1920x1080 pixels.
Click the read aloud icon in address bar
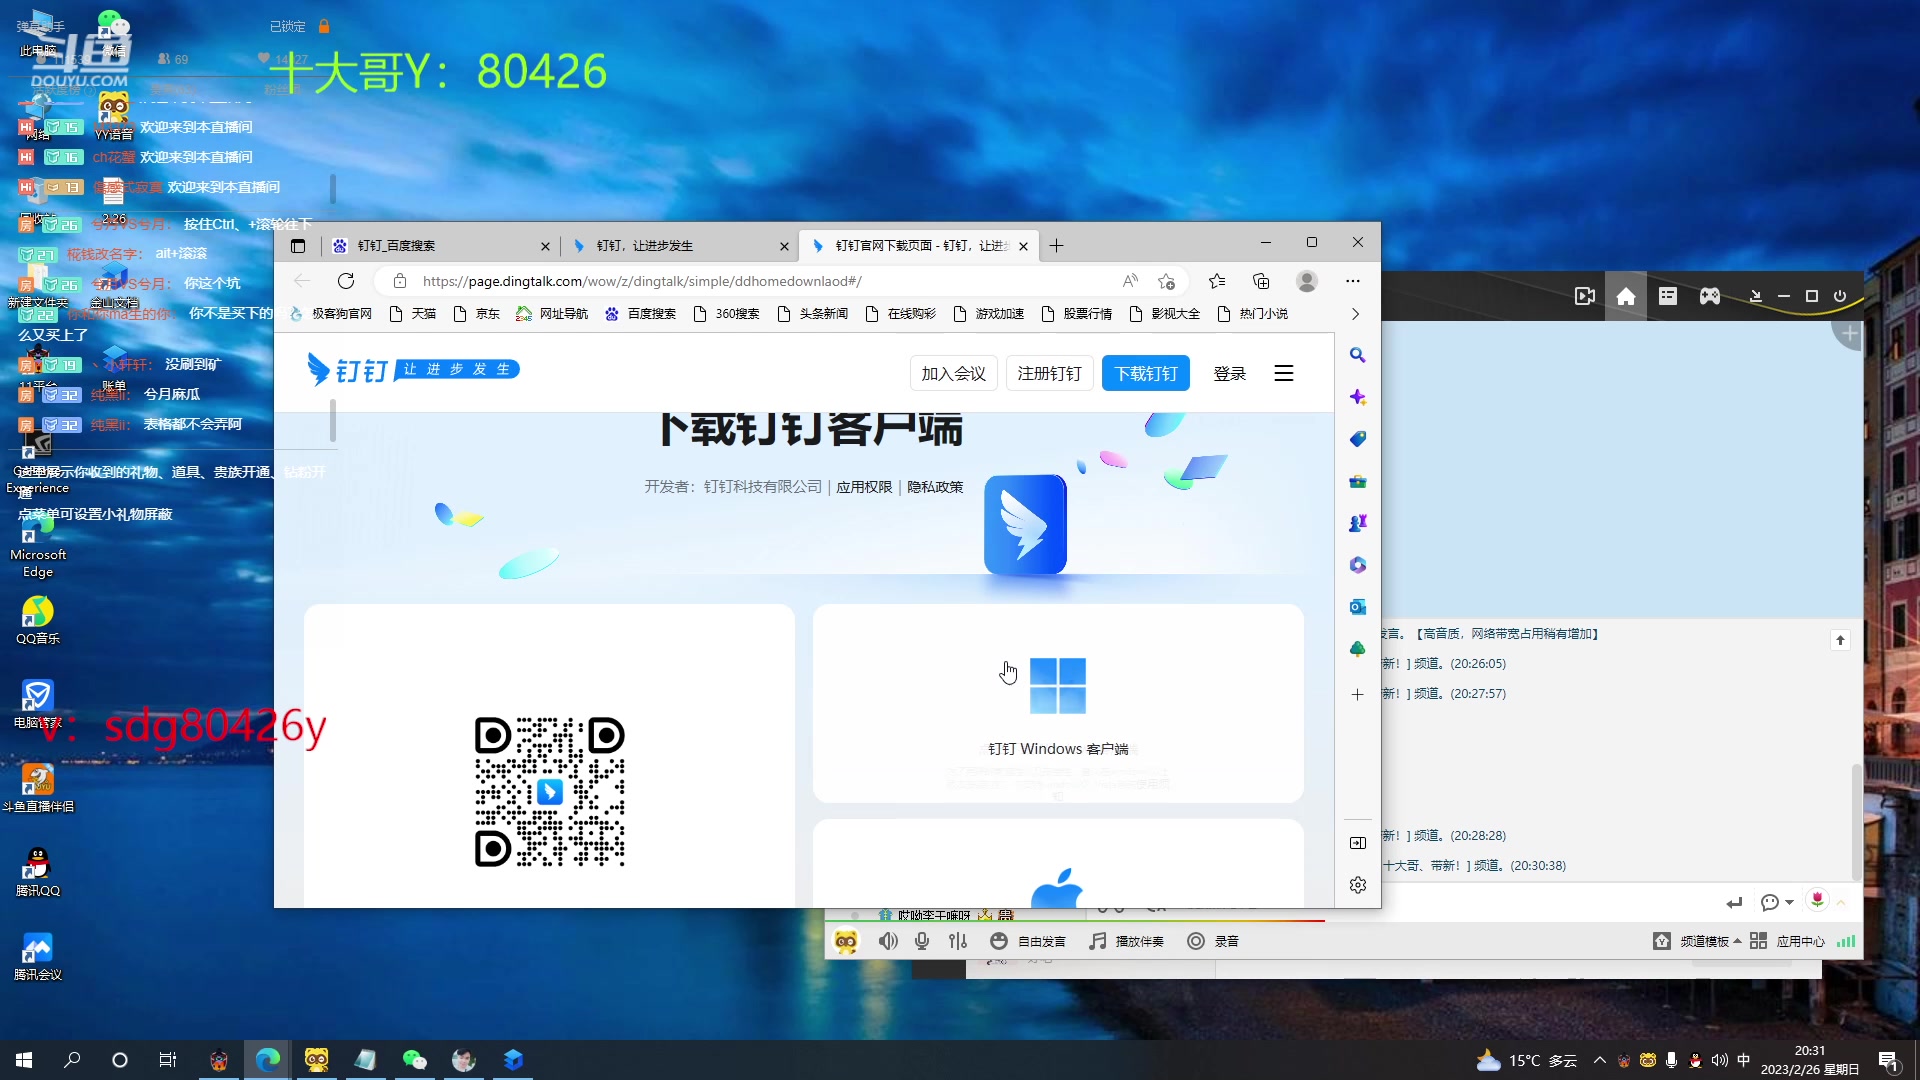1130,281
